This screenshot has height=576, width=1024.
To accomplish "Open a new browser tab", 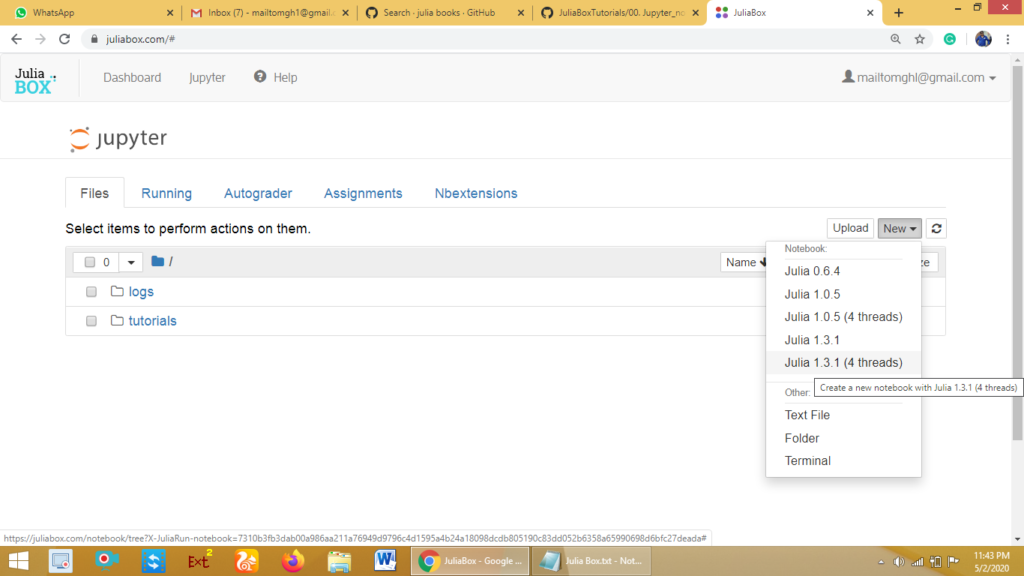I will [x=899, y=12].
